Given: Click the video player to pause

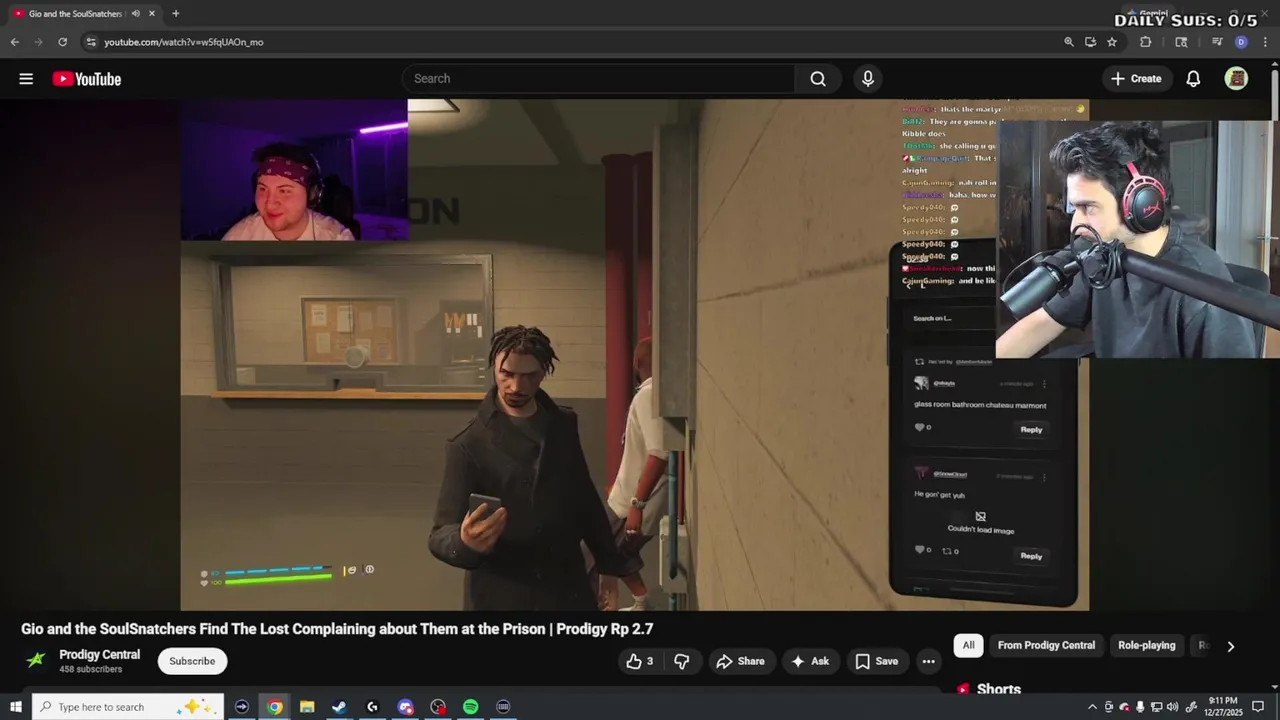Looking at the screenshot, I should click(634, 355).
